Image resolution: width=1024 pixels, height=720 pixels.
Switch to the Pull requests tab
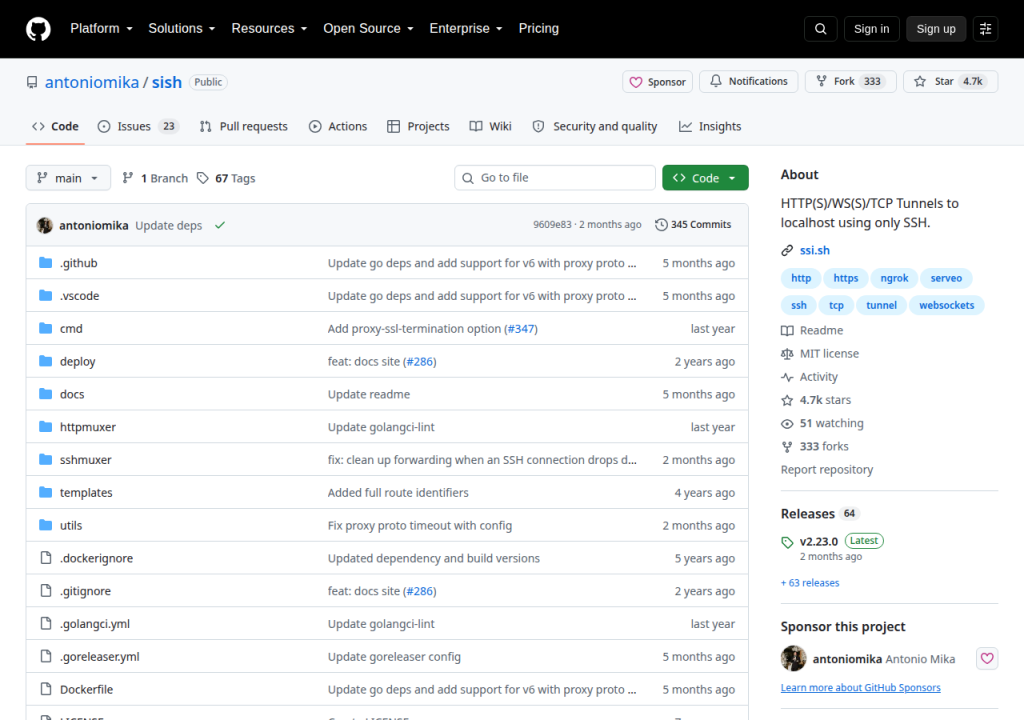point(244,126)
